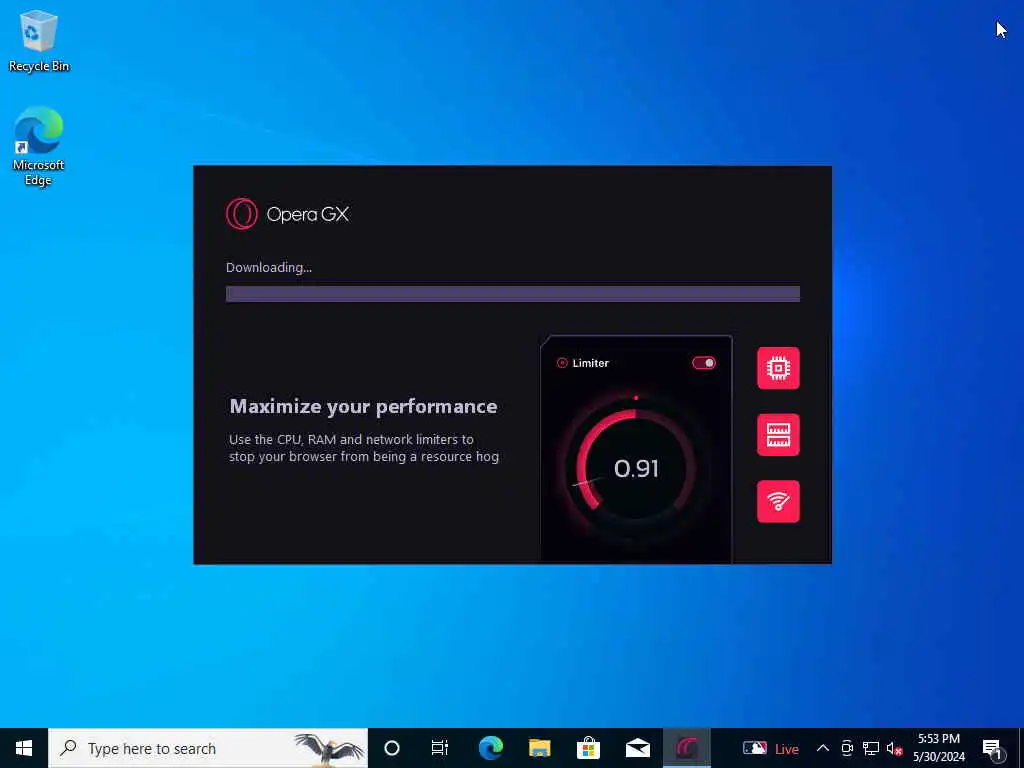Viewport: 1024px width, 768px height.
Task: Click the CPU limiter chip icon
Action: coord(778,368)
